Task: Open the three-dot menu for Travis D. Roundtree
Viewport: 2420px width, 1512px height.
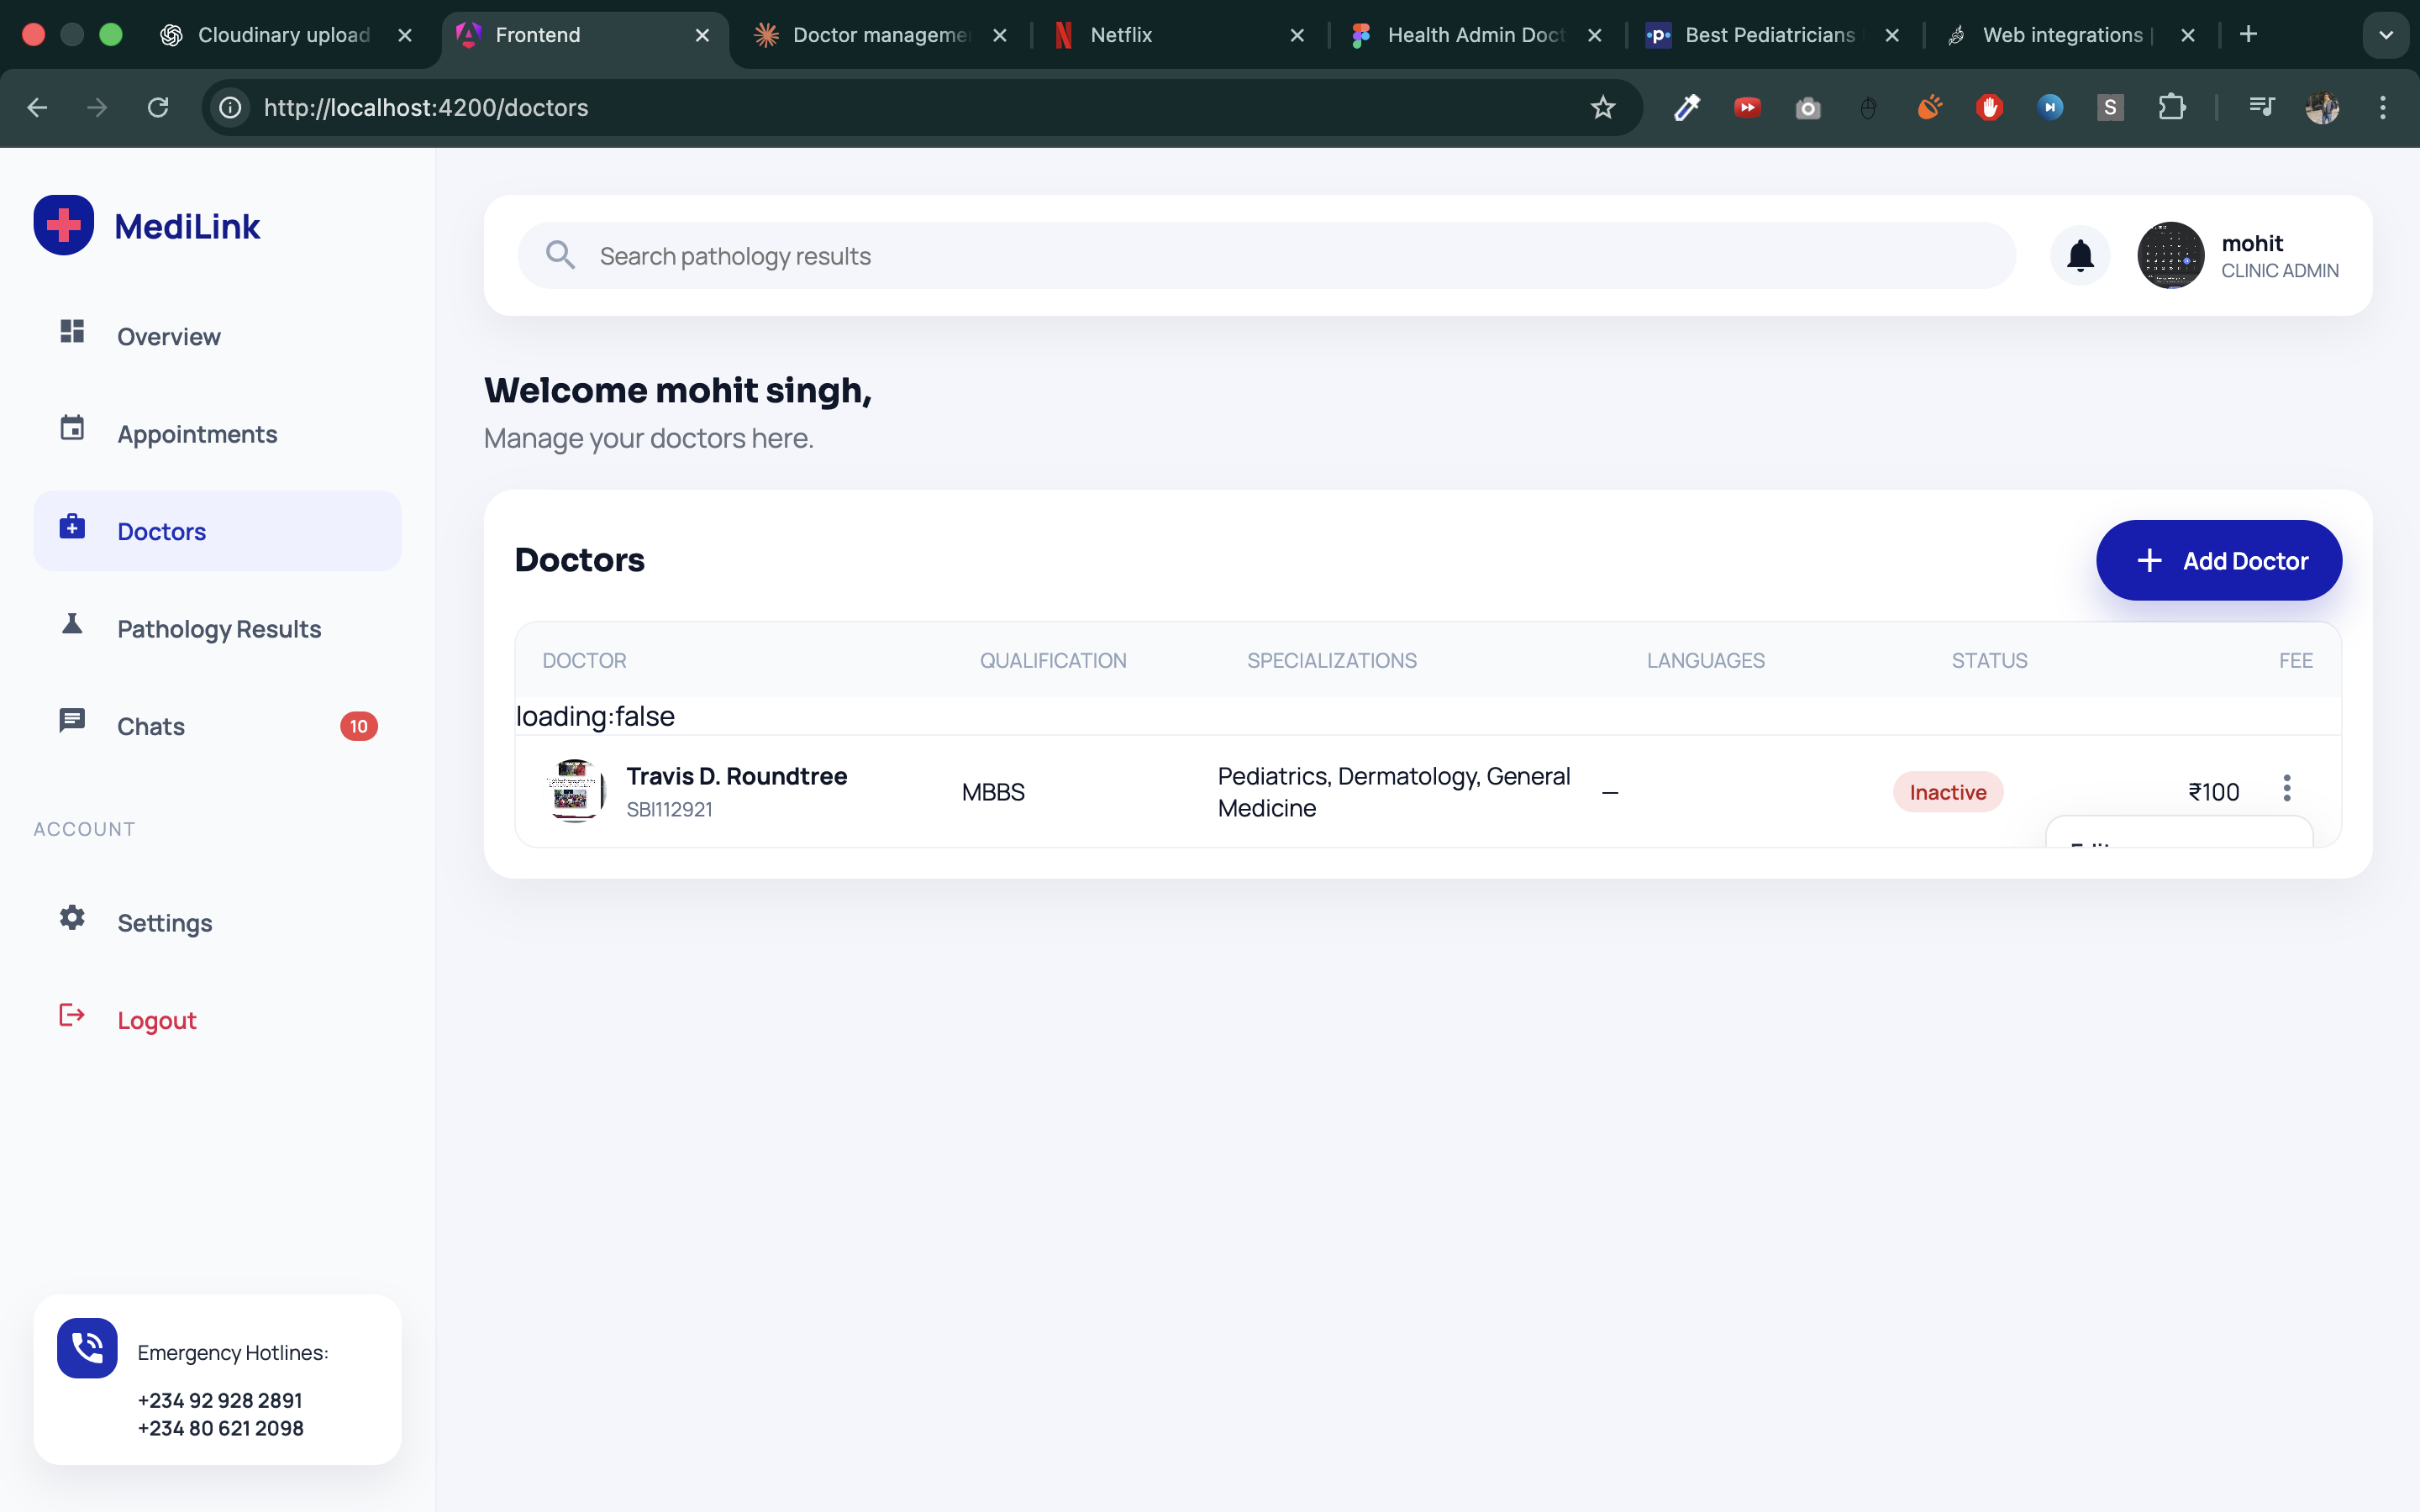Action: click(2286, 789)
